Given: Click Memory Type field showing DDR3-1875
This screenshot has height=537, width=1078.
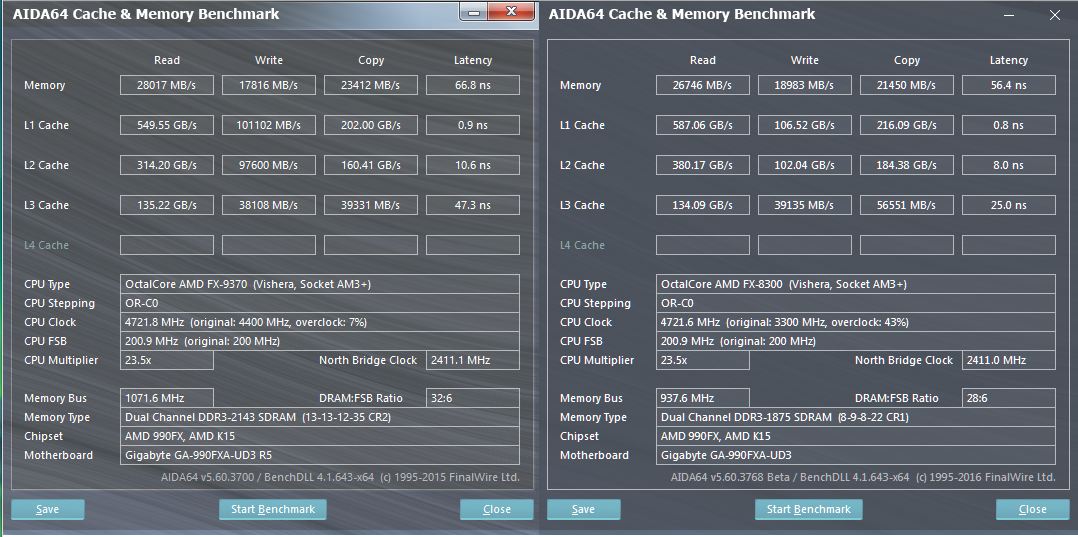Looking at the screenshot, I should (x=855, y=417).
